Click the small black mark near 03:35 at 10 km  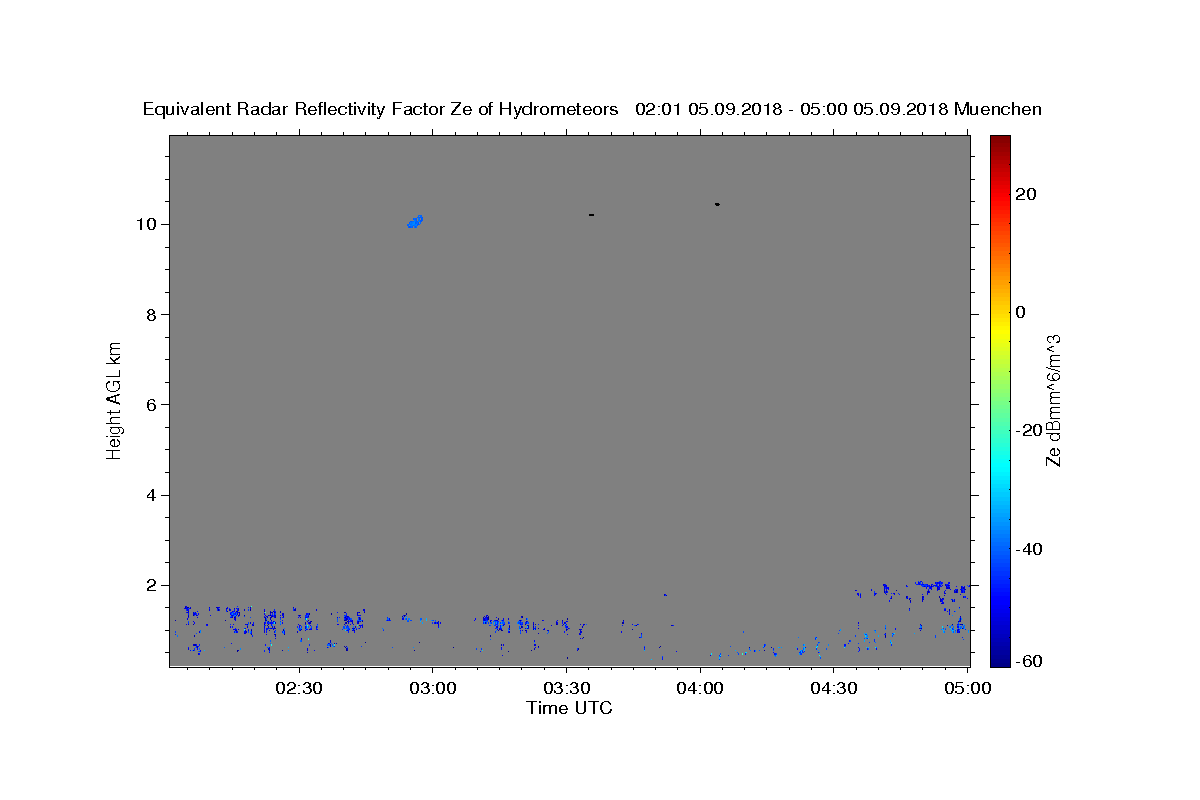(592, 215)
